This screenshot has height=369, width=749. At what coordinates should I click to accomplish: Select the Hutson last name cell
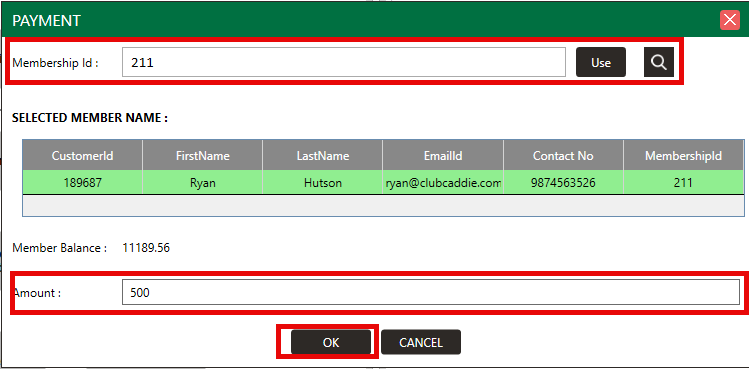click(322, 183)
